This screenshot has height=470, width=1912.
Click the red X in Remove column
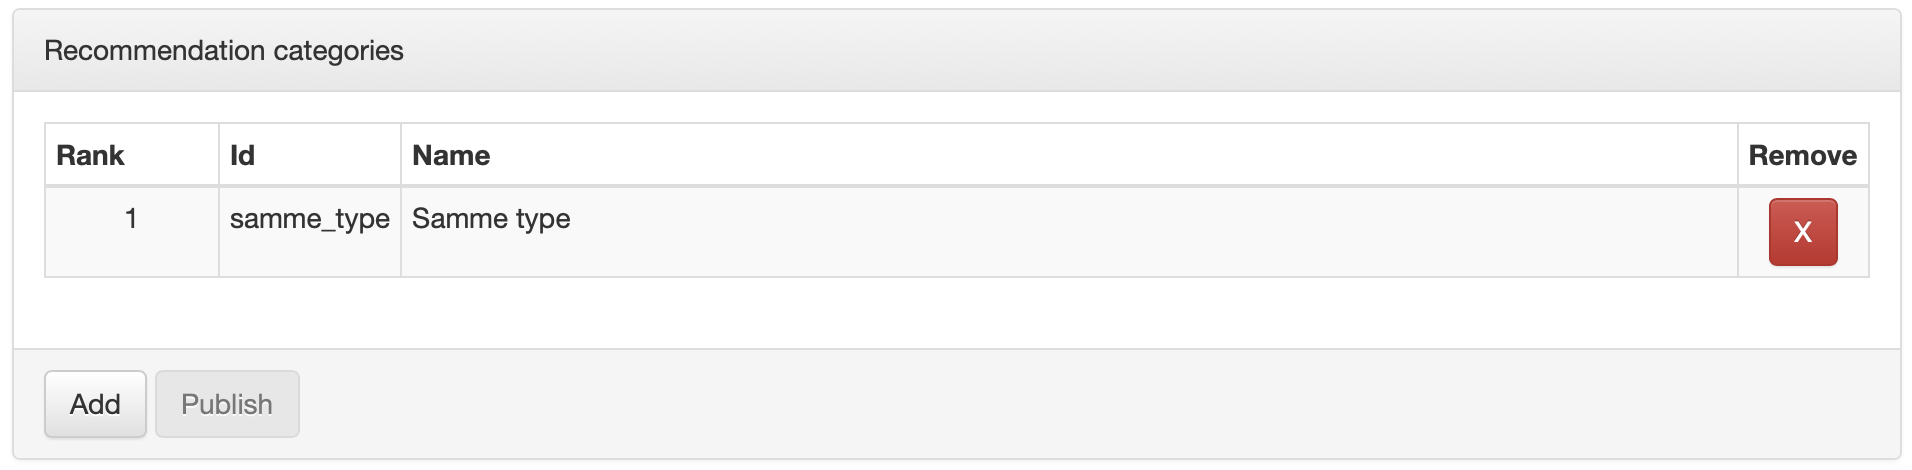click(1802, 232)
